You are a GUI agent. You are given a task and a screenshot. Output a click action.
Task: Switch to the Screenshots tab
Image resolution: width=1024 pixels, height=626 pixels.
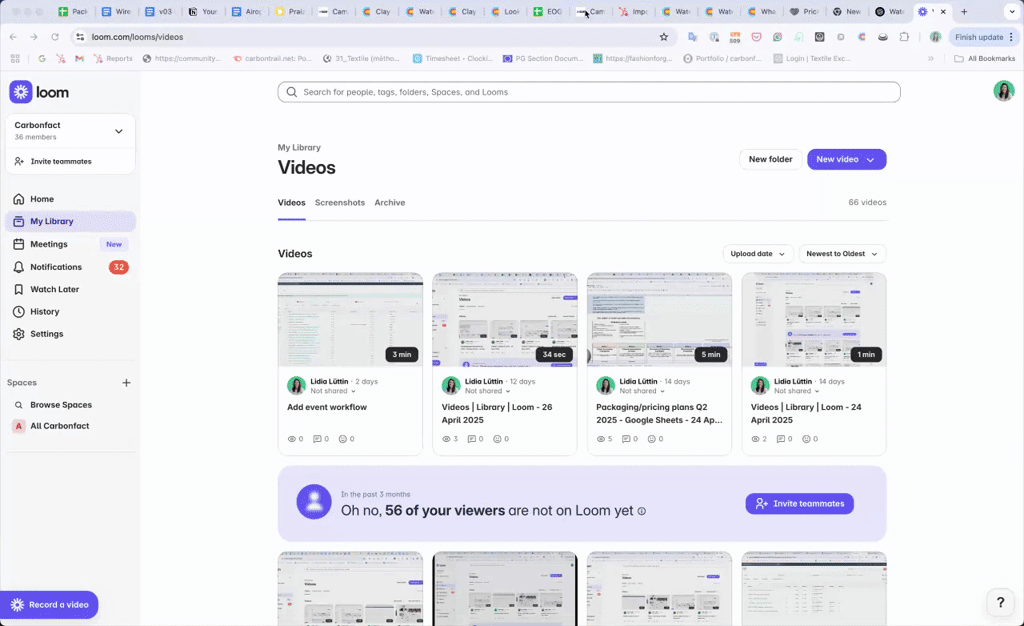[x=340, y=203]
